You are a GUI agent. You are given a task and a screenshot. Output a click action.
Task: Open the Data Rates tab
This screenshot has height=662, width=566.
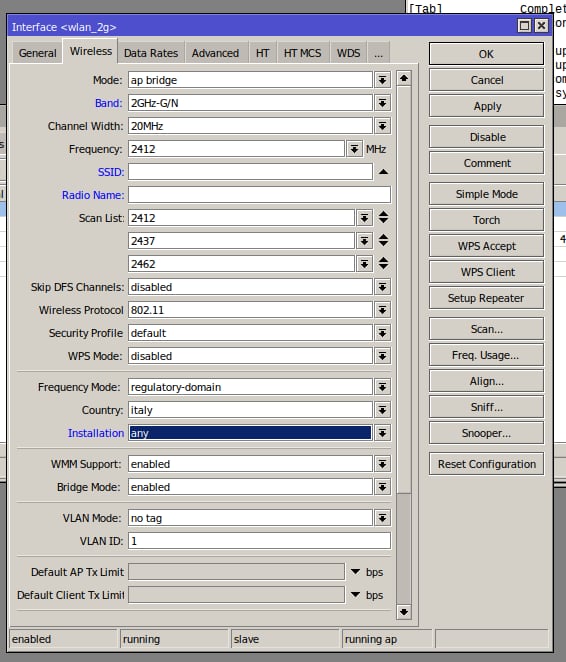pyautogui.click(x=151, y=53)
